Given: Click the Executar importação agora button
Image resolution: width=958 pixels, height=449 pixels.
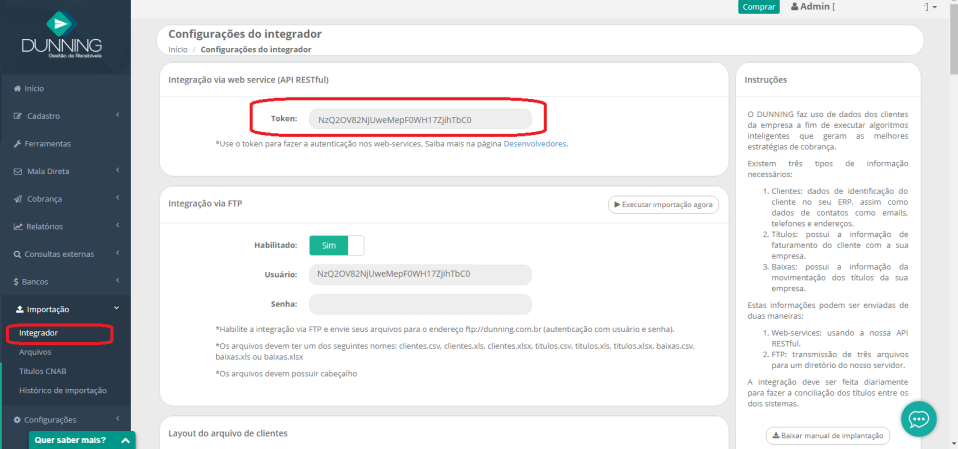Looking at the screenshot, I should (663, 204).
